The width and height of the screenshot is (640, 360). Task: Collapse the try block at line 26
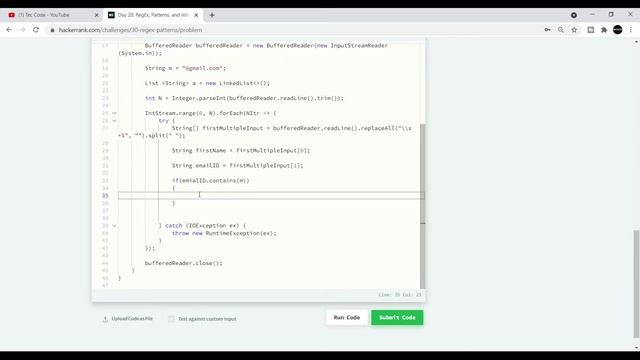114,121
